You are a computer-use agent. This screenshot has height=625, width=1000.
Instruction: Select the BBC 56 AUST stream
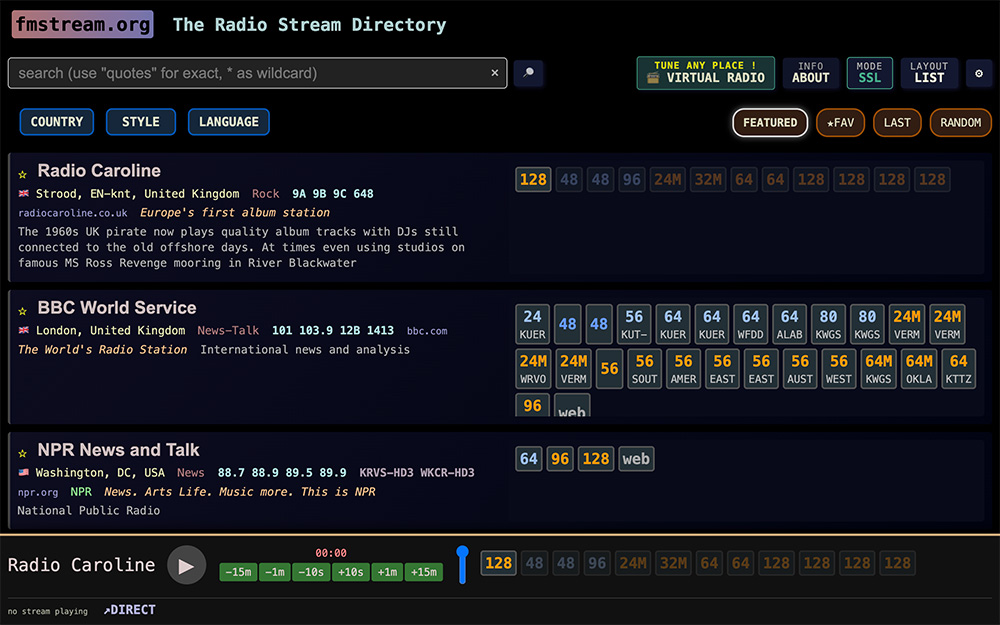tap(800, 369)
